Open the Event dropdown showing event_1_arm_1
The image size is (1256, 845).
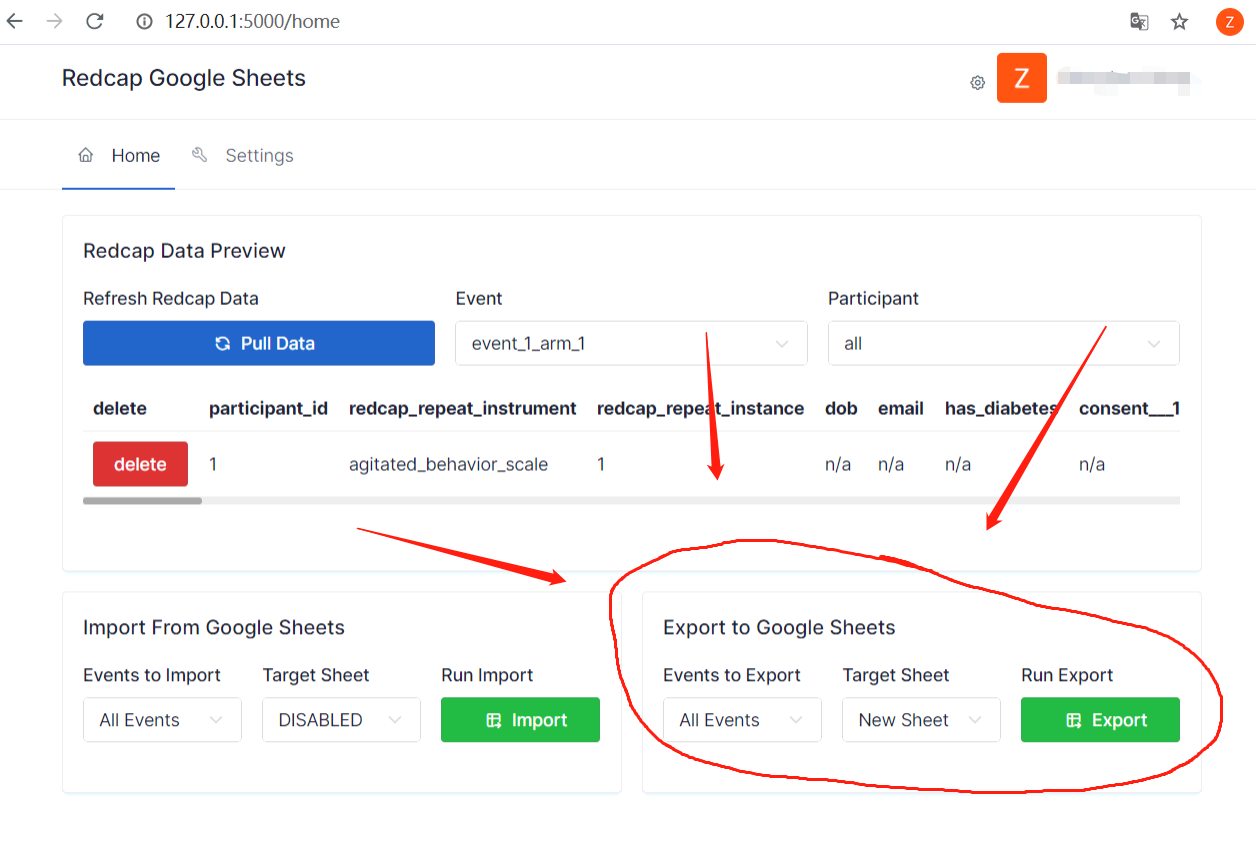pyautogui.click(x=631, y=343)
